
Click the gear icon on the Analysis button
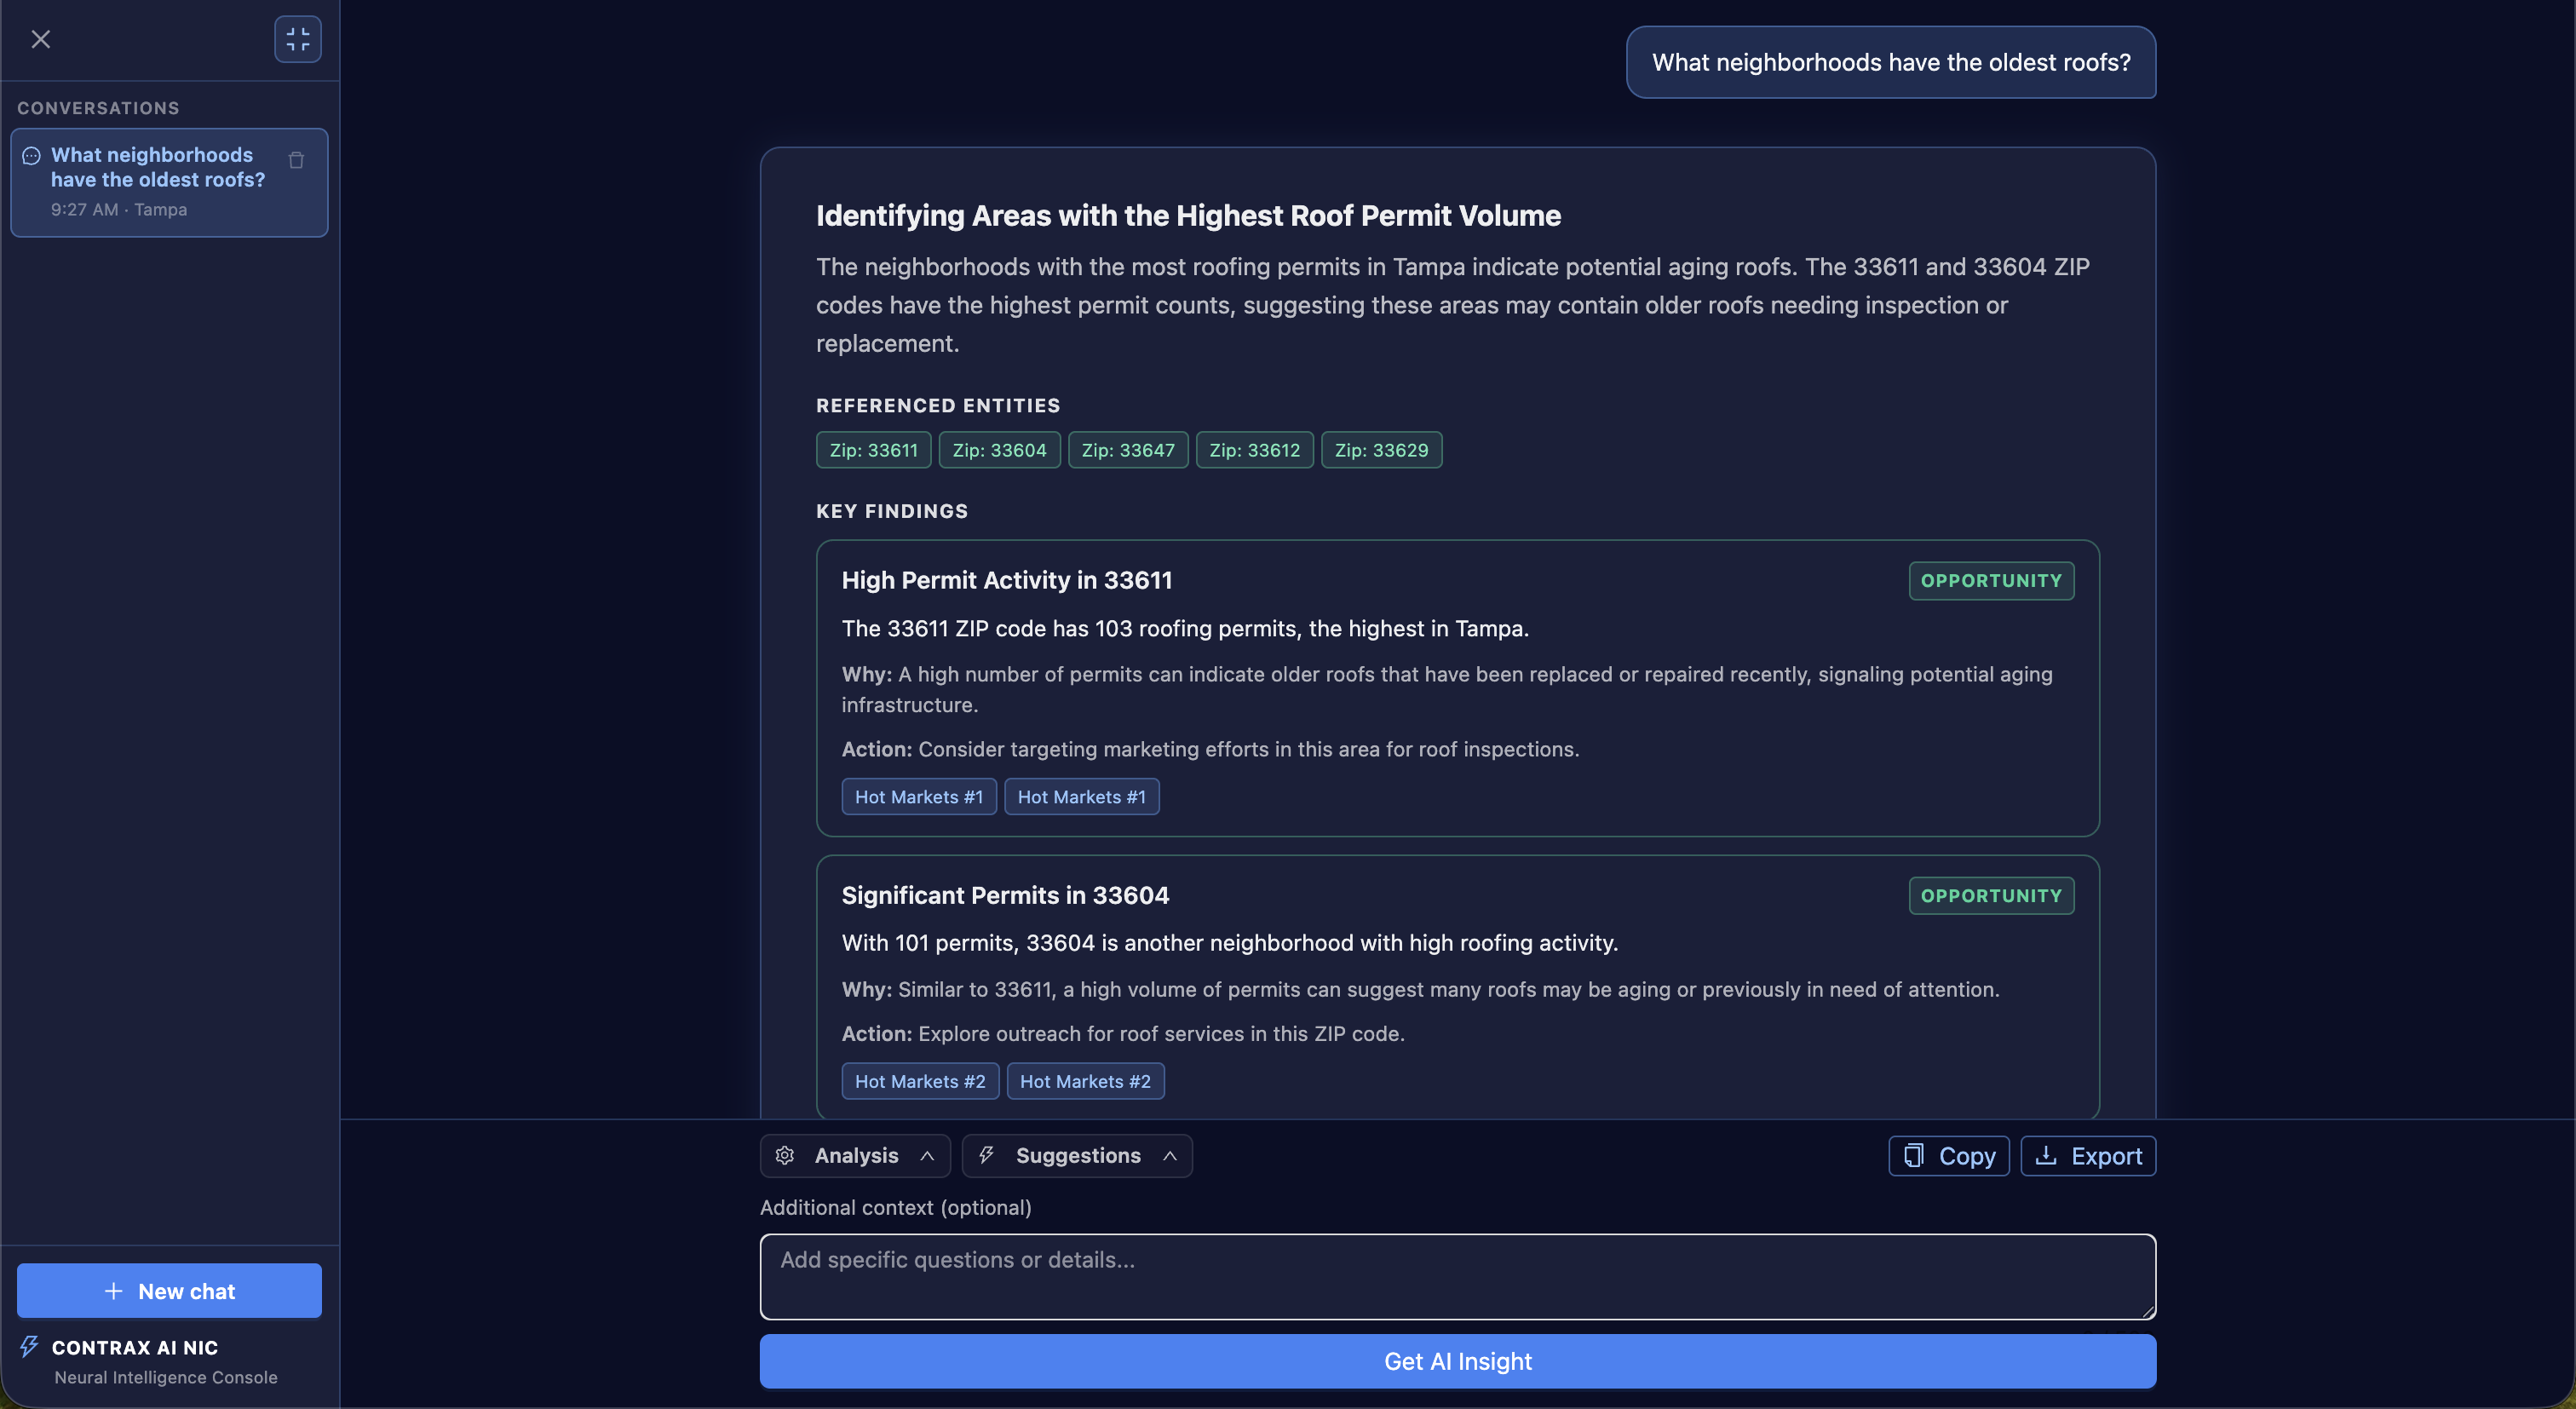[x=785, y=1155]
